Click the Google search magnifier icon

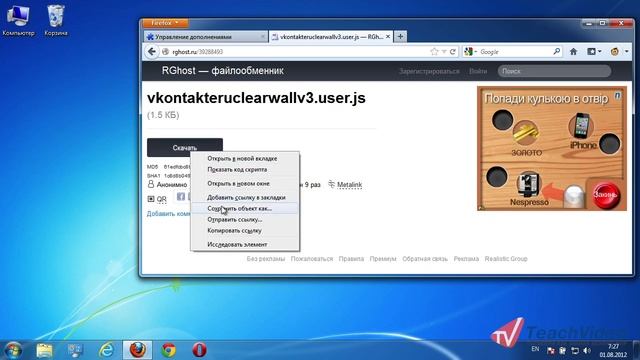click(x=557, y=51)
